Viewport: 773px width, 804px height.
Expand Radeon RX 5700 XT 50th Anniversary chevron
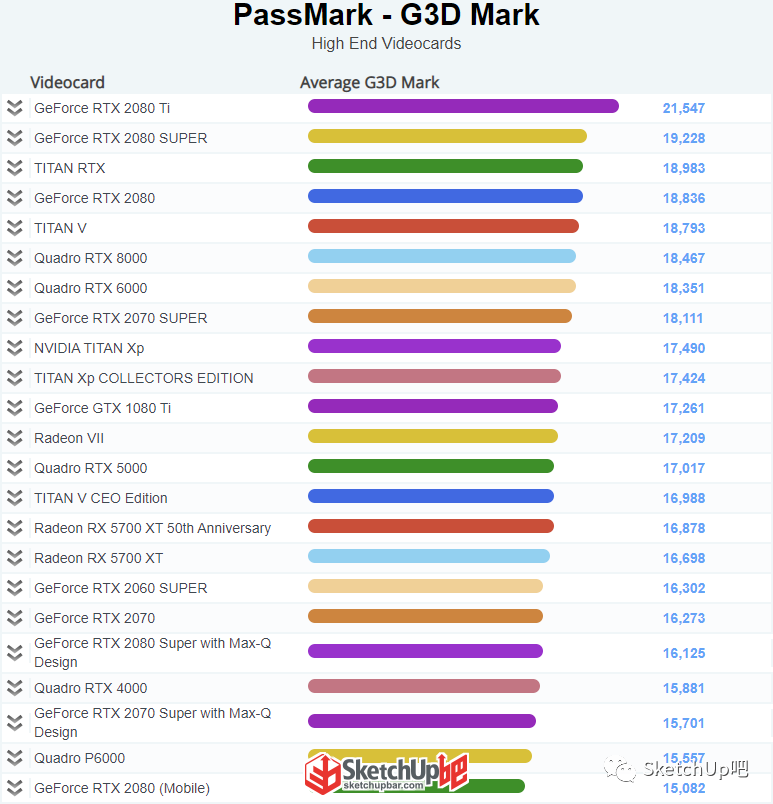click(15, 528)
